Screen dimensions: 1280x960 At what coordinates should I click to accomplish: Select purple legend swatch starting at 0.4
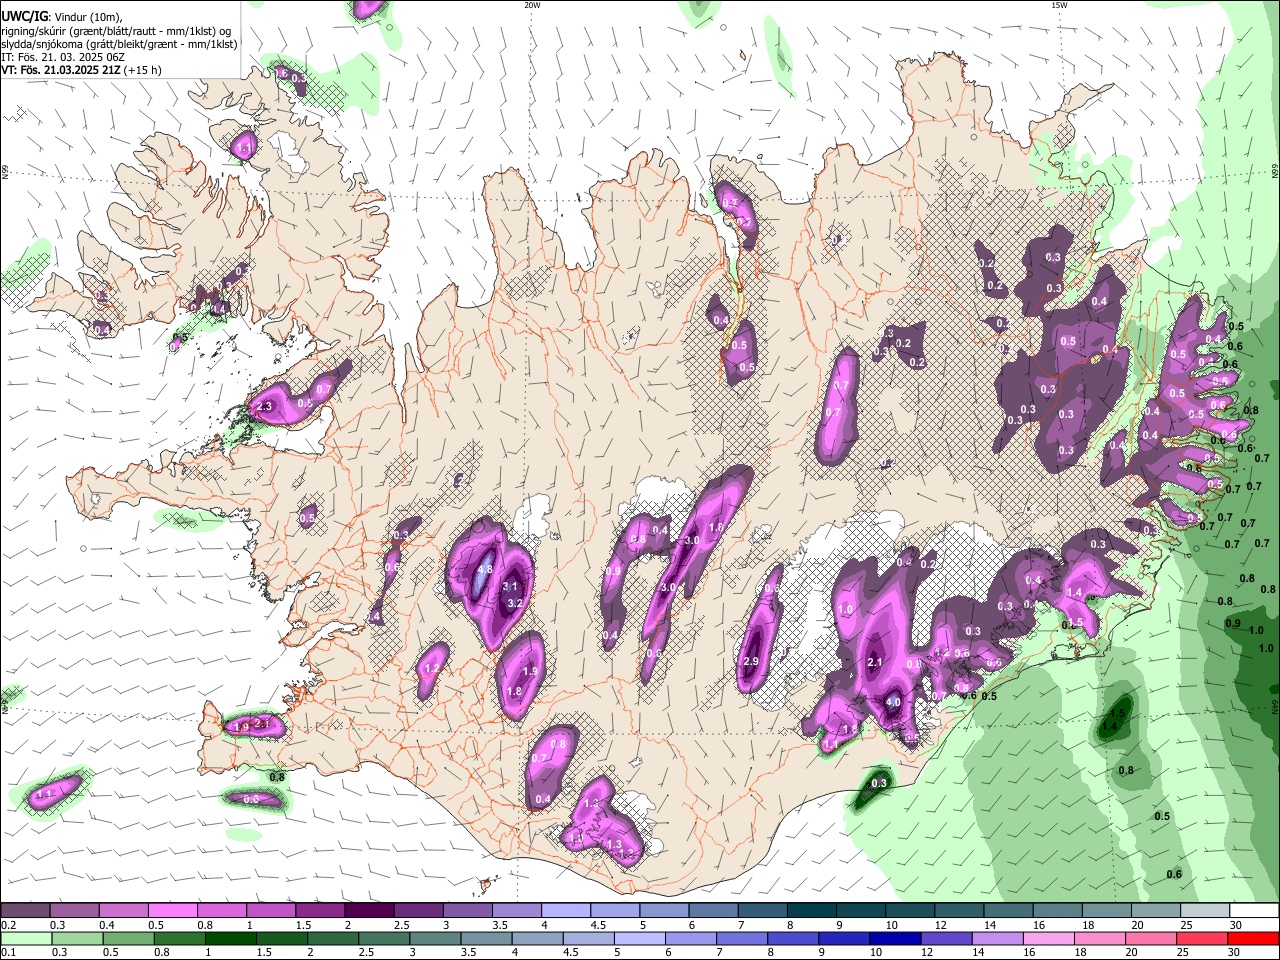[x=123, y=910]
